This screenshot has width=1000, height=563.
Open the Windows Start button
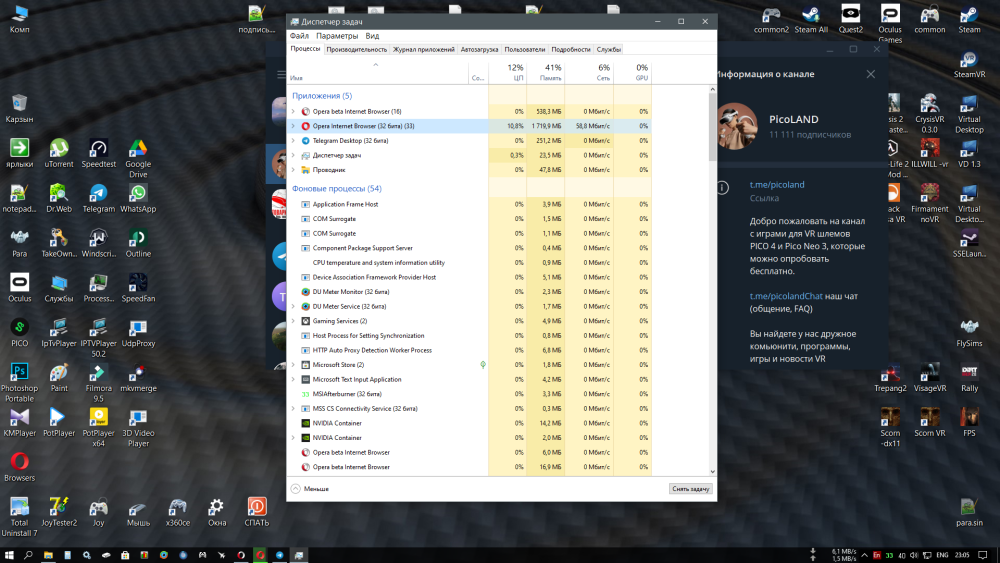pos(10,553)
